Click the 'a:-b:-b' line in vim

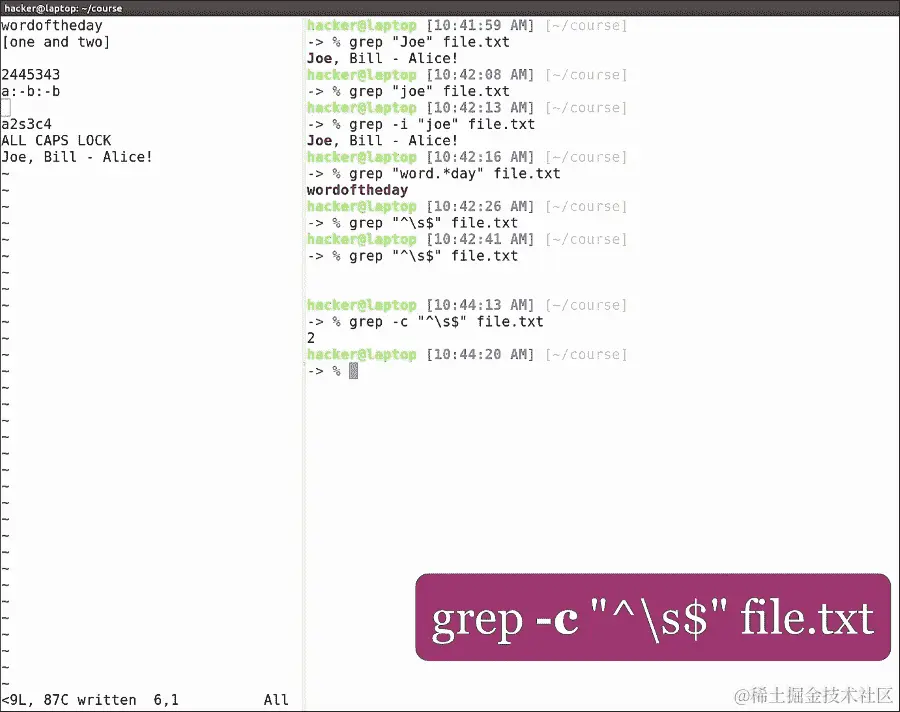click(30, 91)
